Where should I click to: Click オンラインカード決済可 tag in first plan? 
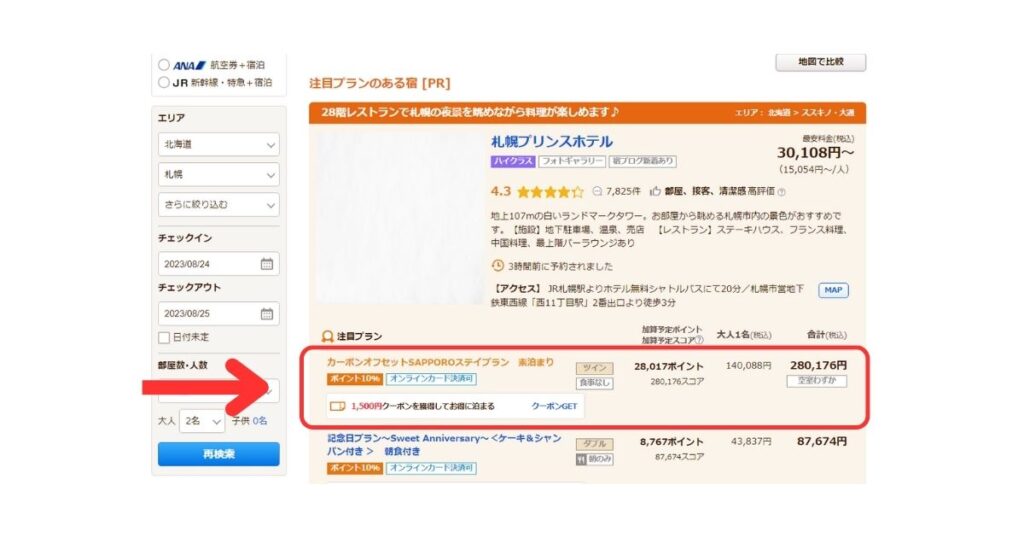point(431,379)
